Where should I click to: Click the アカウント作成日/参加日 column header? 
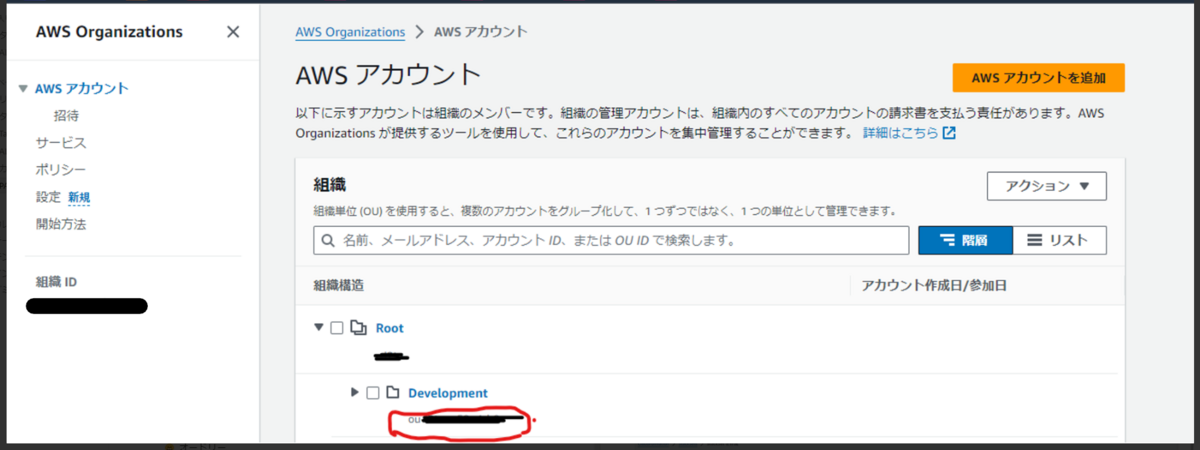point(933,286)
